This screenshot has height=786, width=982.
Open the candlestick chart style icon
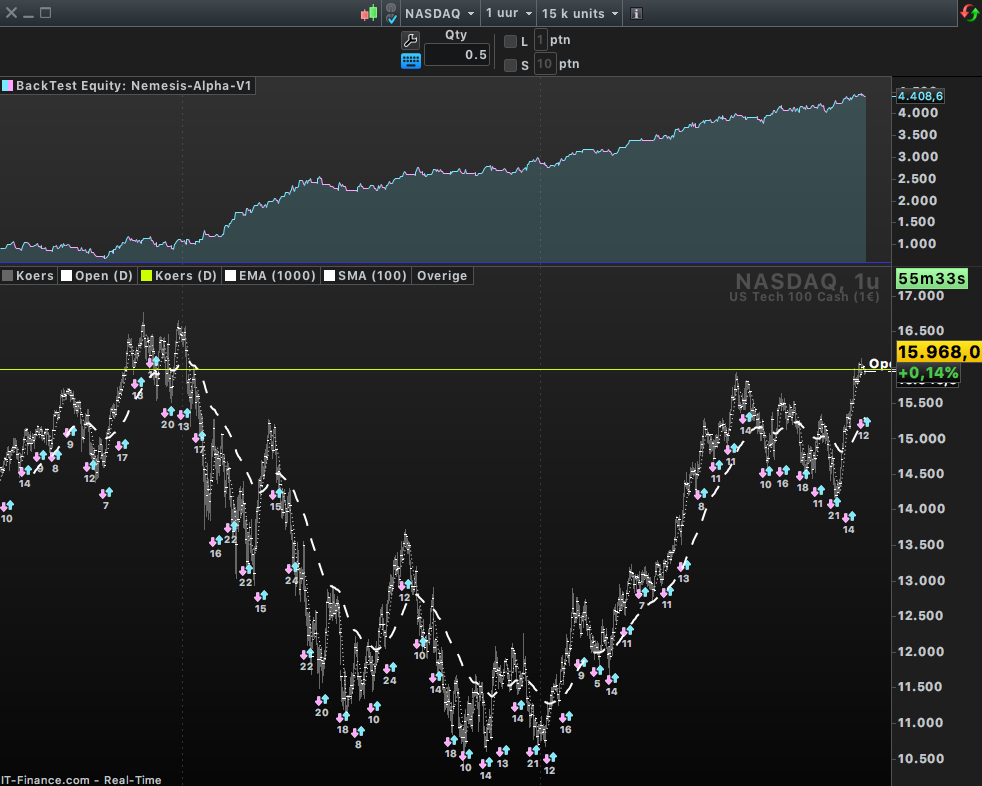[x=370, y=13]
